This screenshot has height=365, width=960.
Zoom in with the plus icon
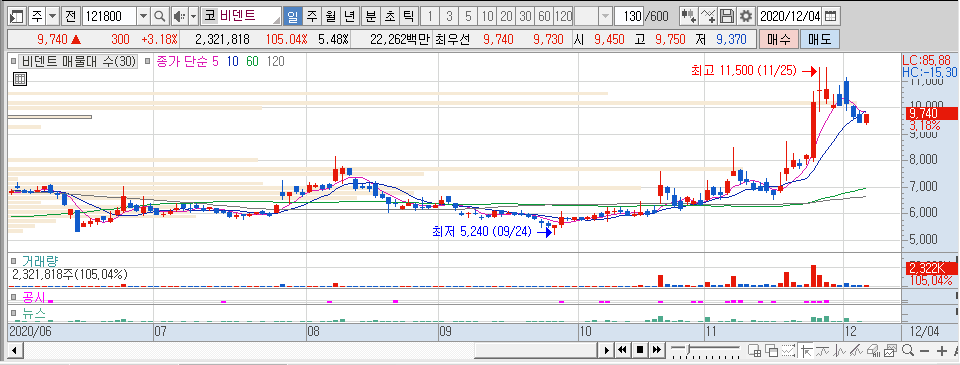[x=942, y=351]
